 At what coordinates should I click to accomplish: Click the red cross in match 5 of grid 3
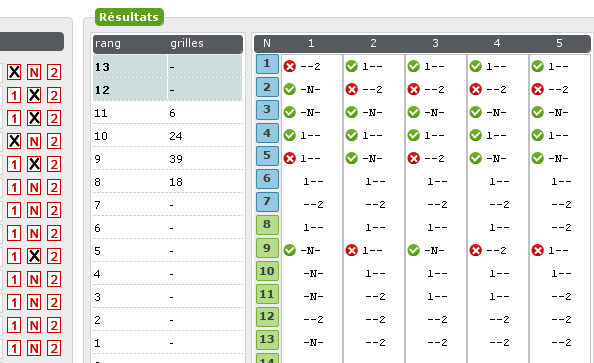tap(414, 158)
